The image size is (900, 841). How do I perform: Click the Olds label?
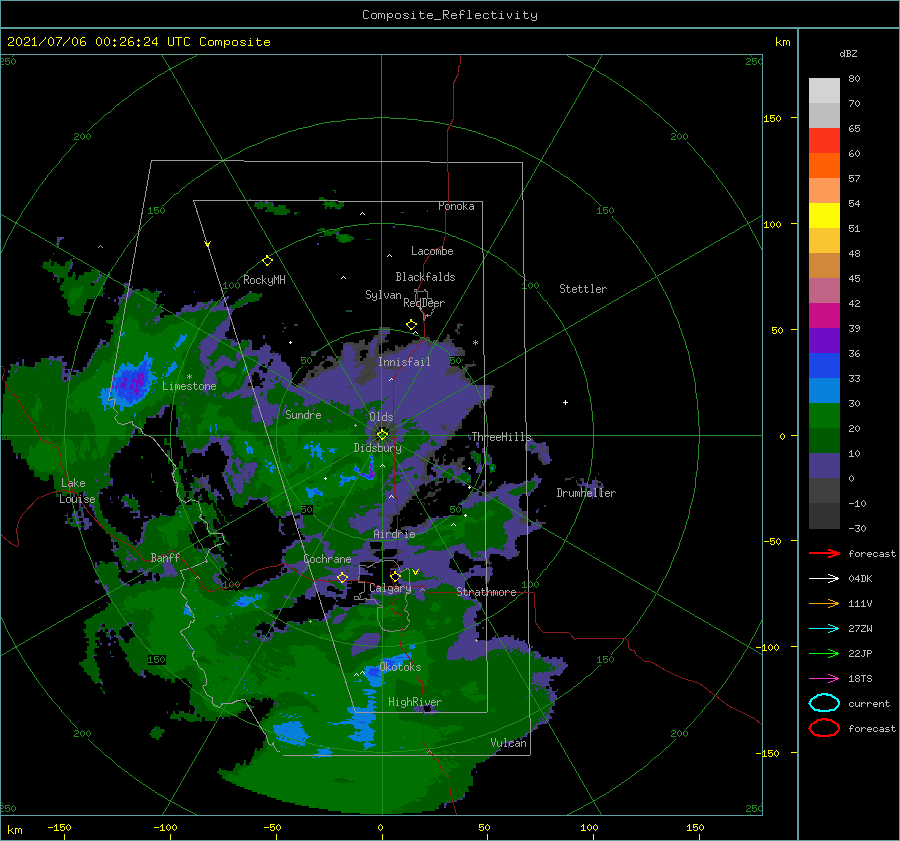pos(381,417)
